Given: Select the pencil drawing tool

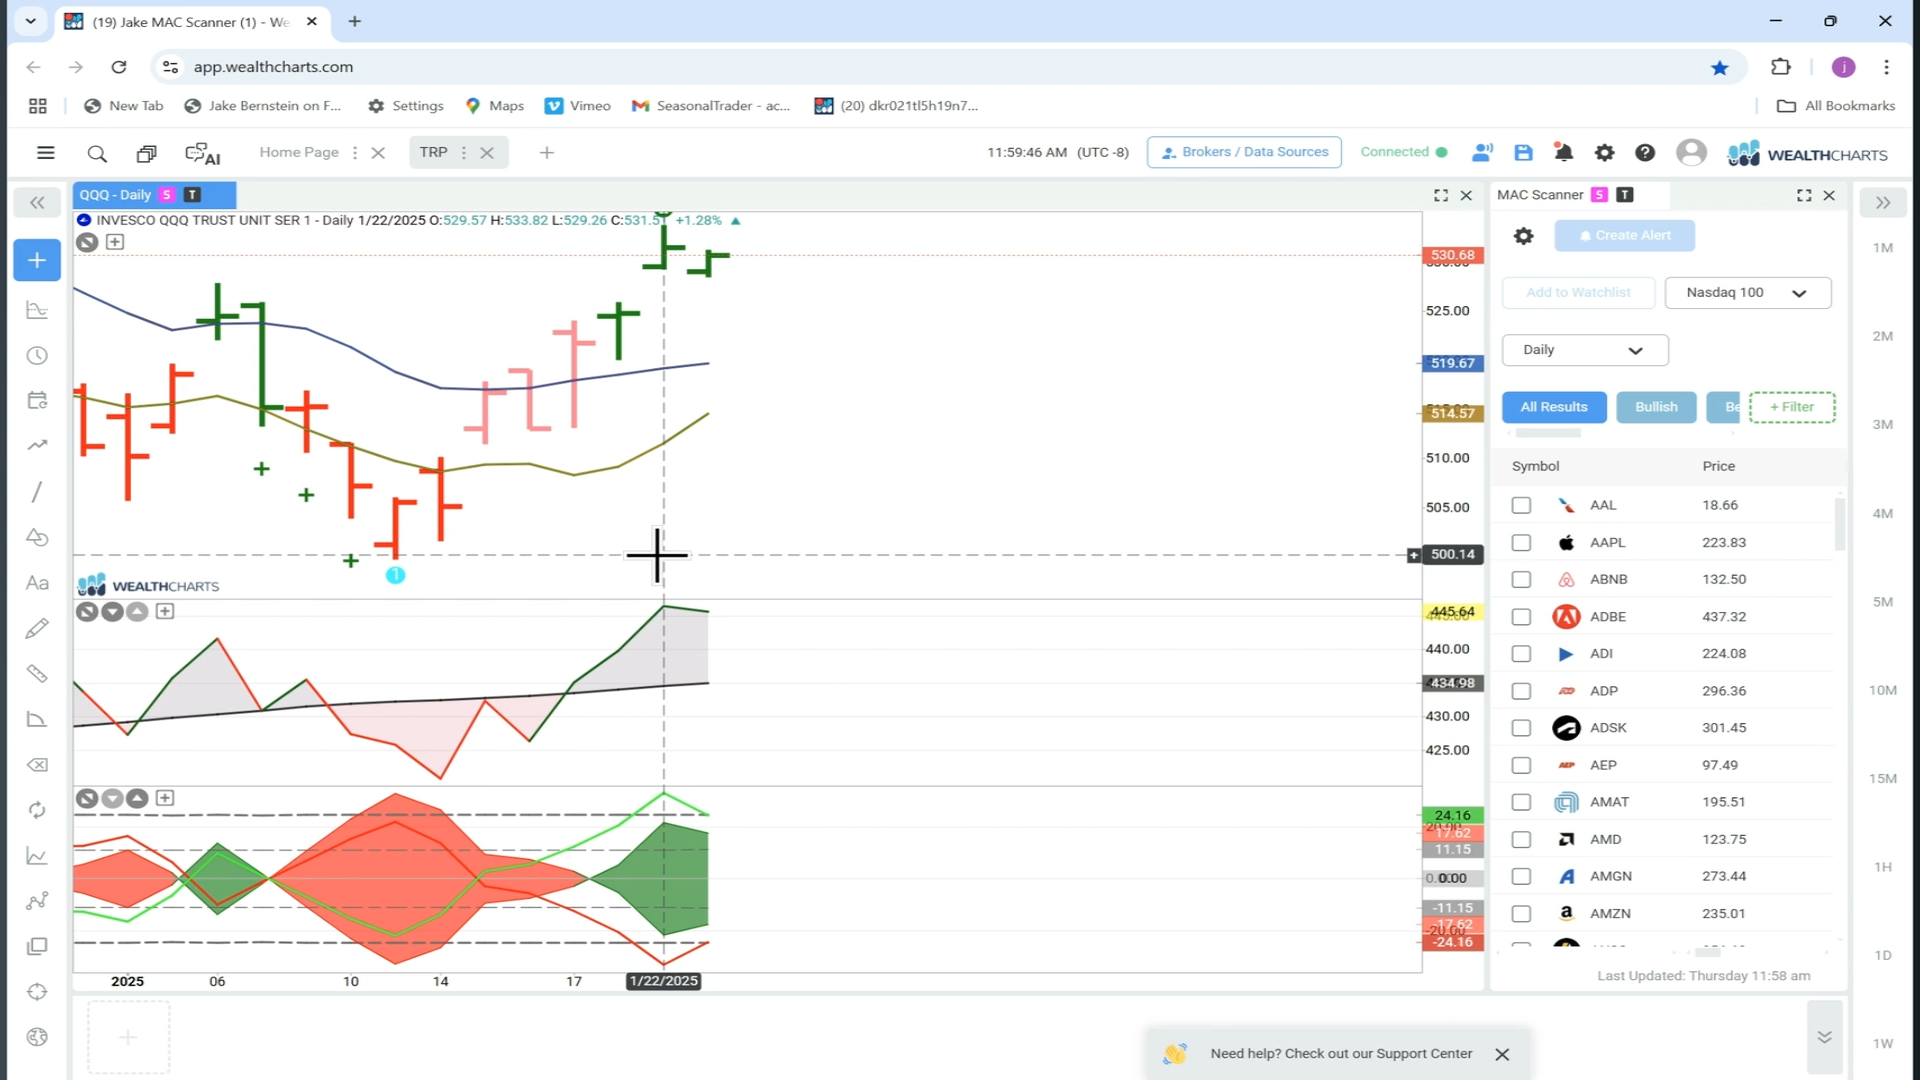Looking at the screenshot, I should point(37,628).
